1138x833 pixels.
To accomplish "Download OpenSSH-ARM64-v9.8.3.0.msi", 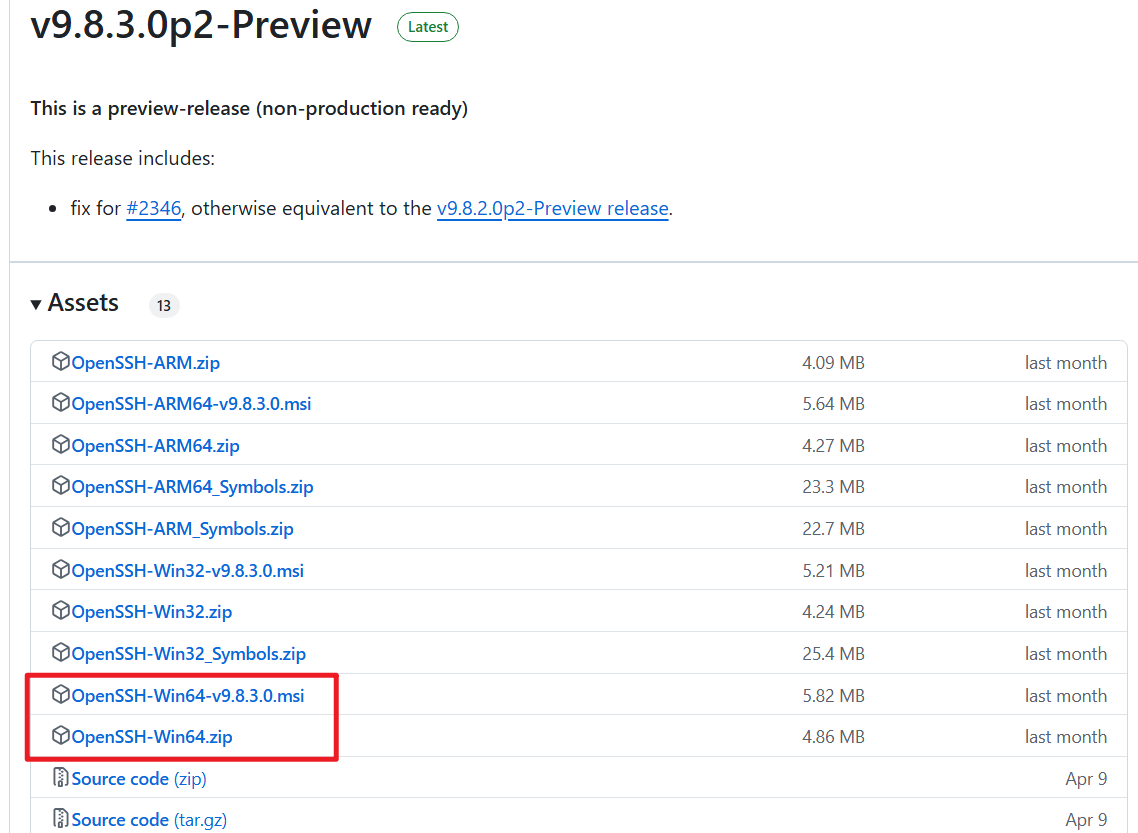I will click(x=191, y=404).
